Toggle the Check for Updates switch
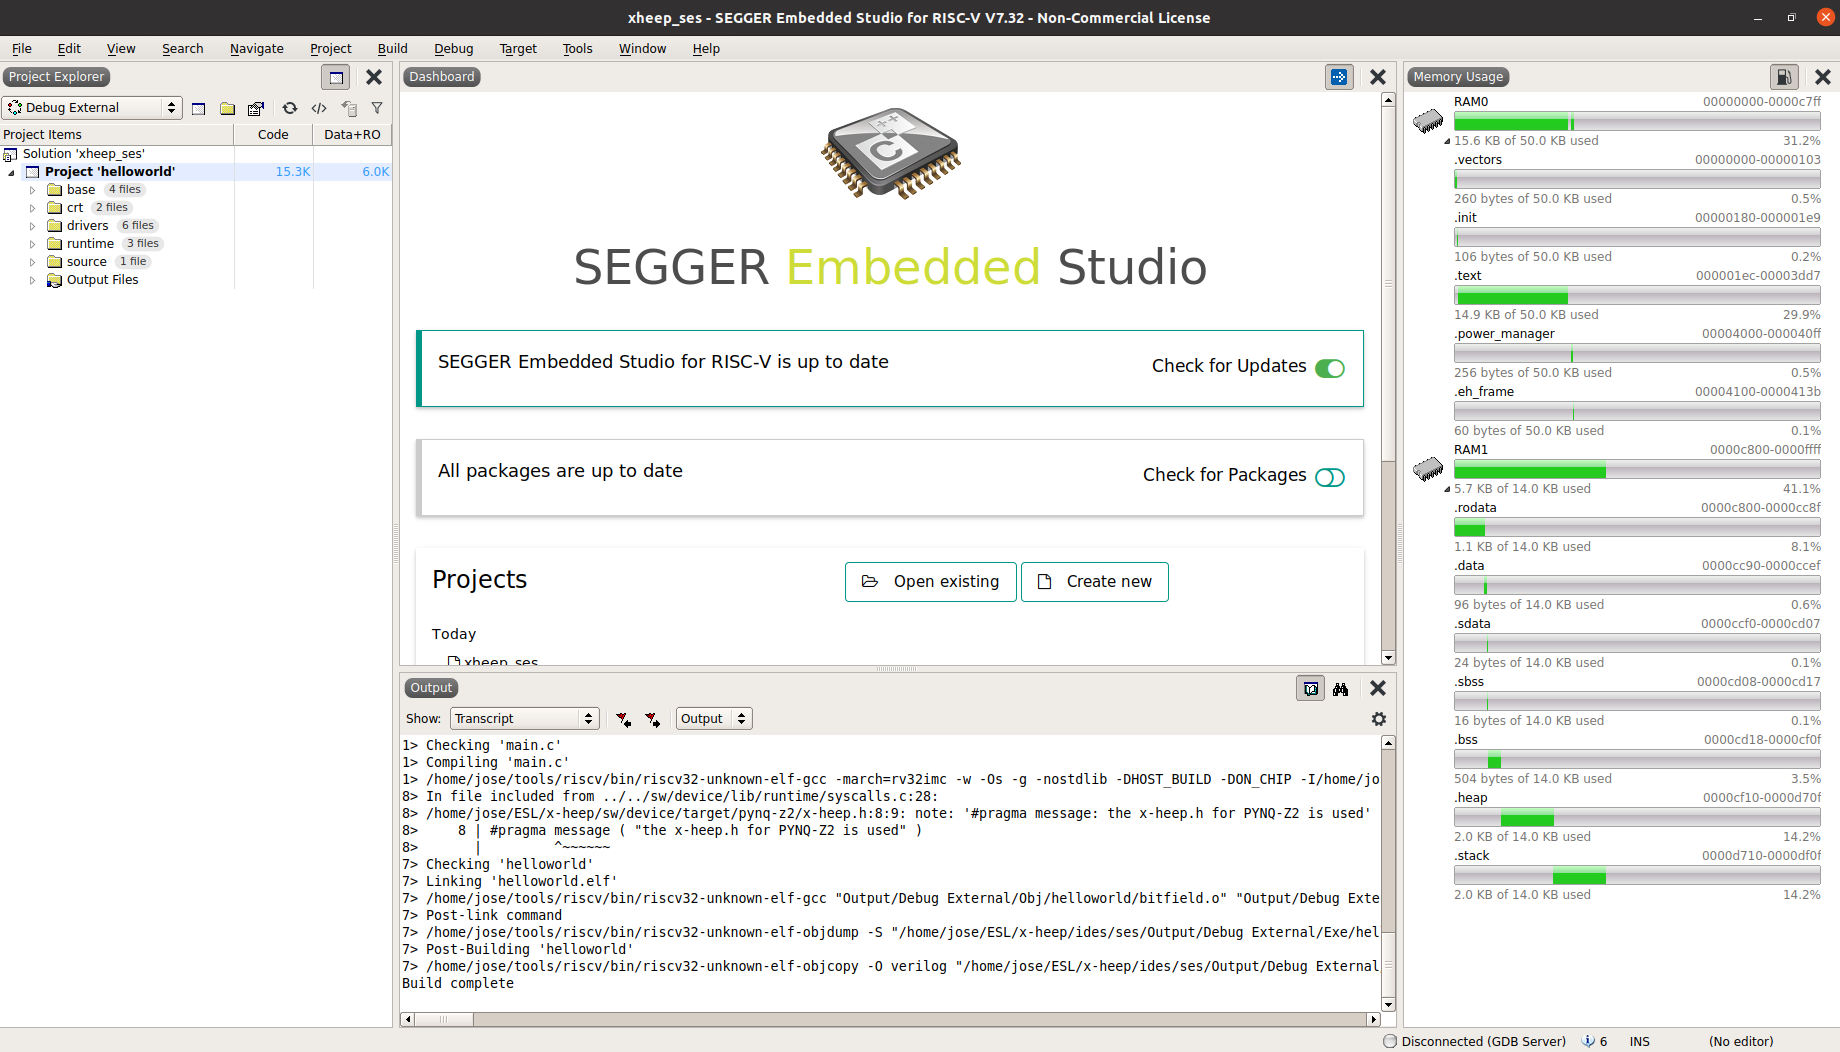Image resolution: width=1840 pixels, height=1052 pixels. click(1330, 368)
